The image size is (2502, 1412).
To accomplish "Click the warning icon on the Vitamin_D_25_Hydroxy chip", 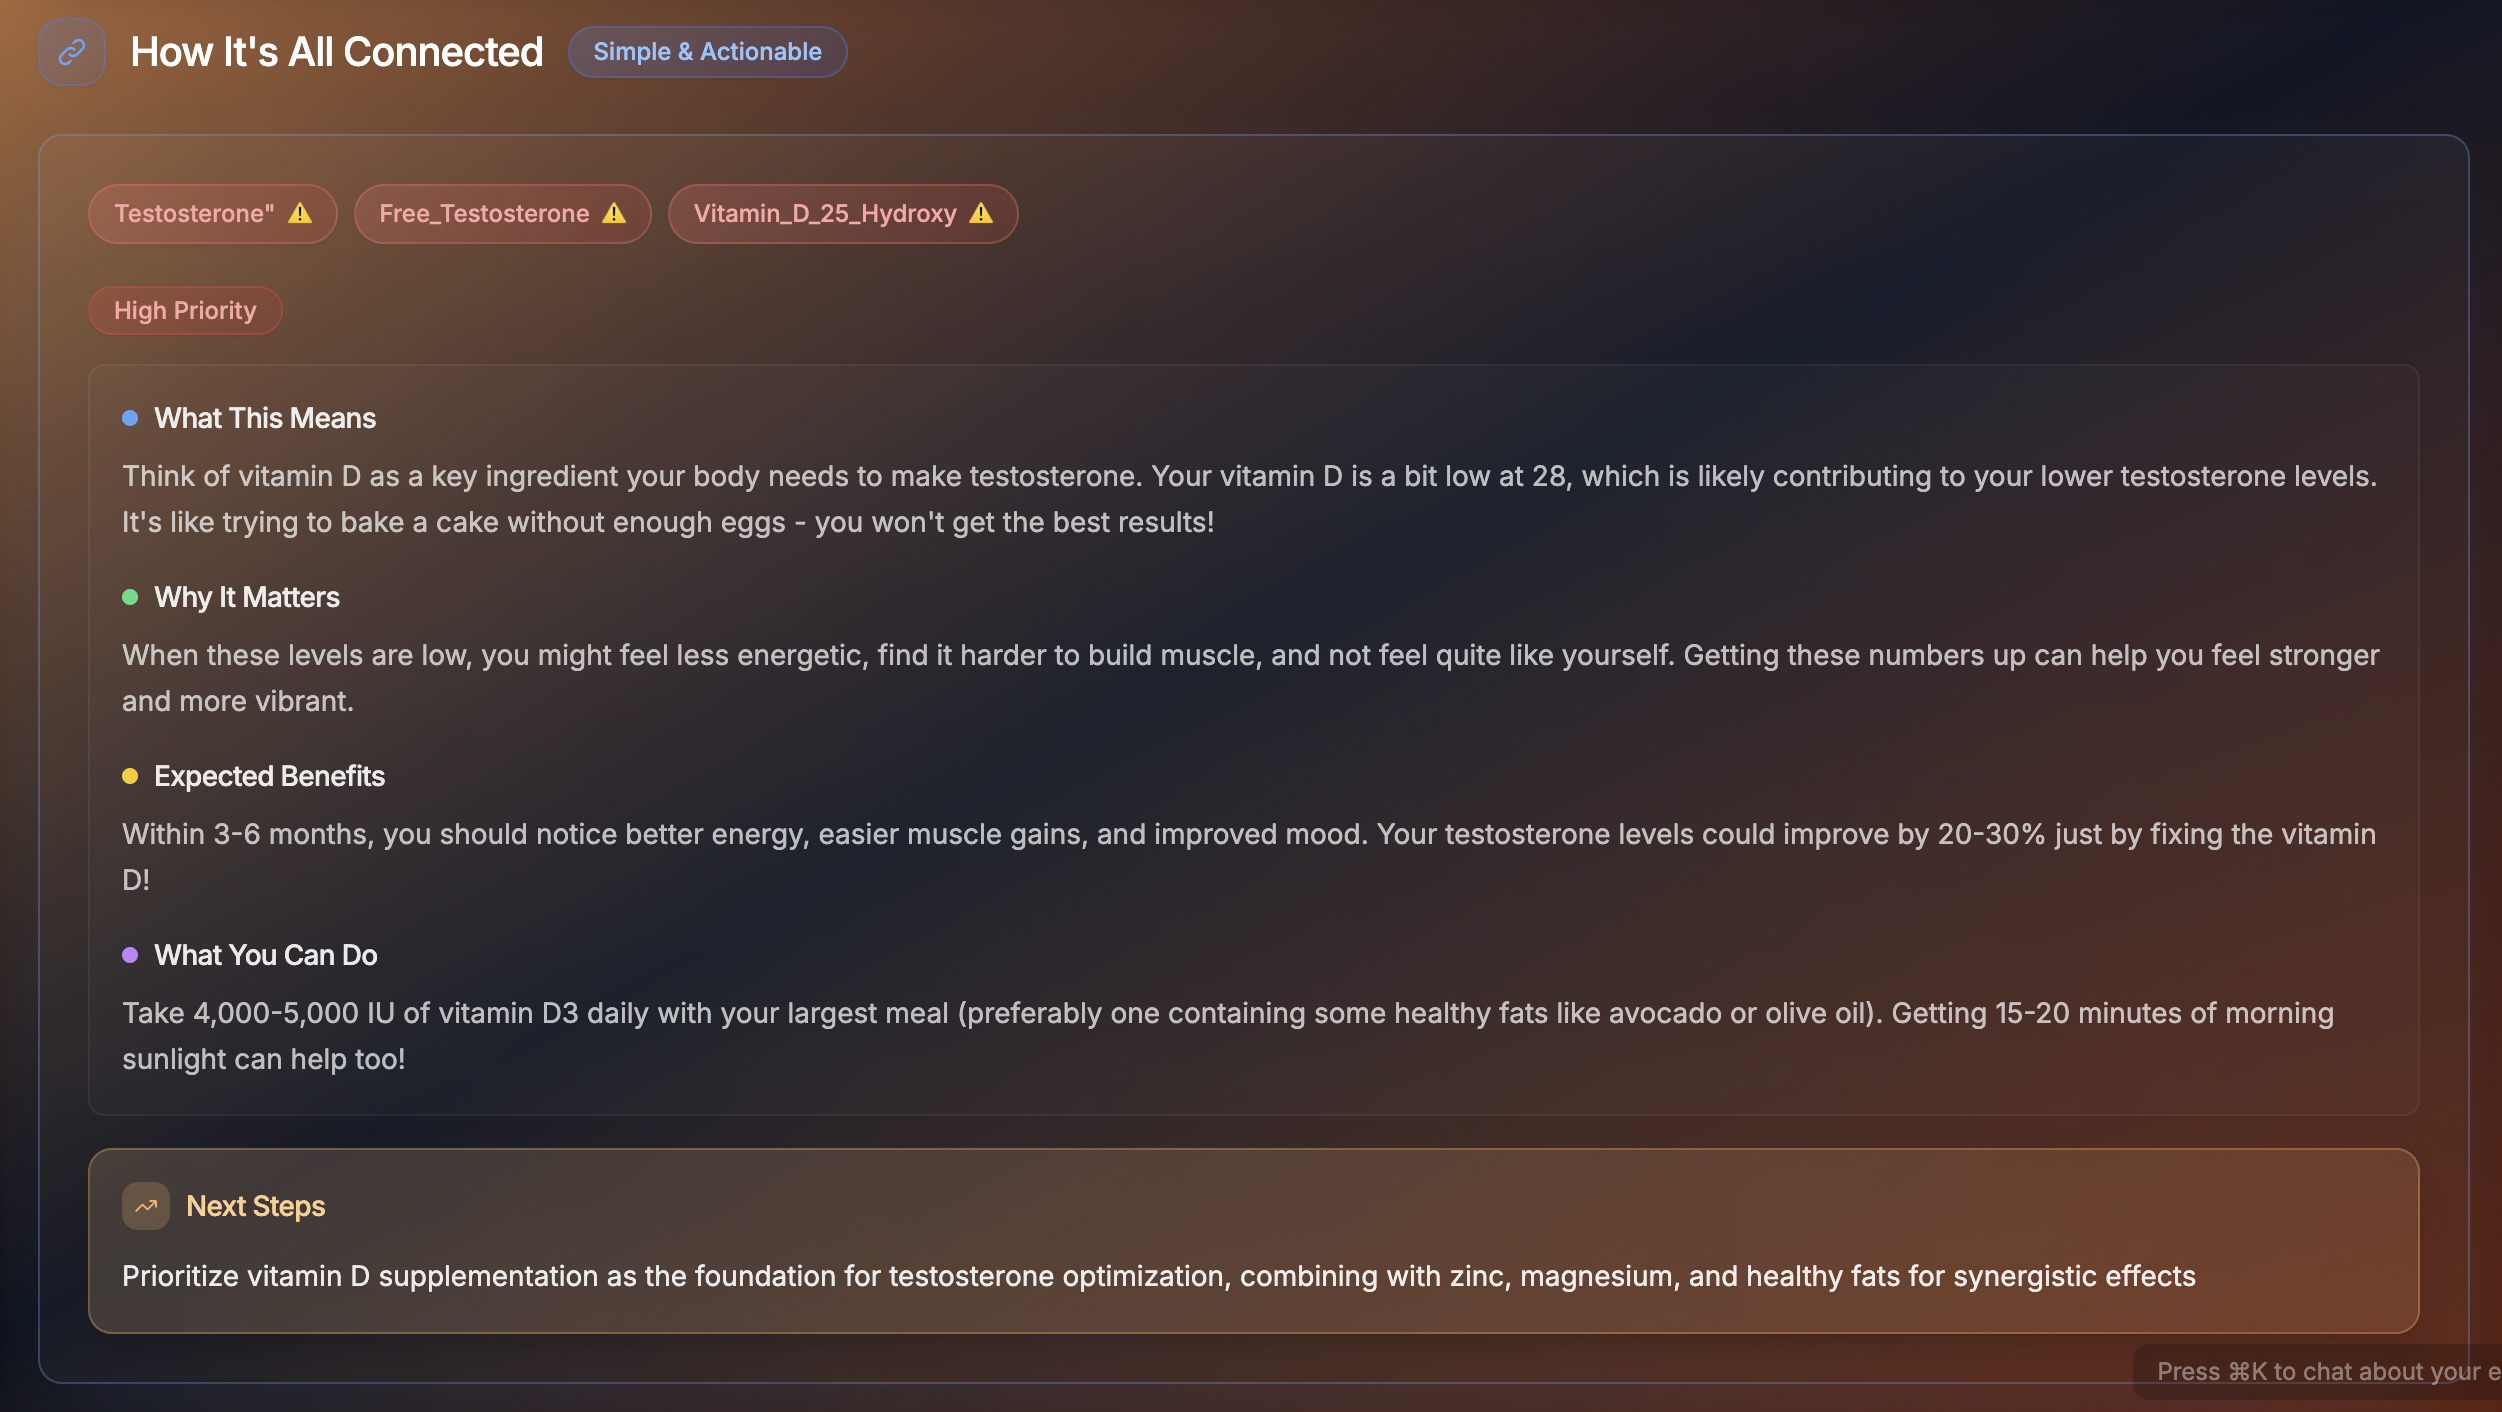I will [x=981, y=214].
